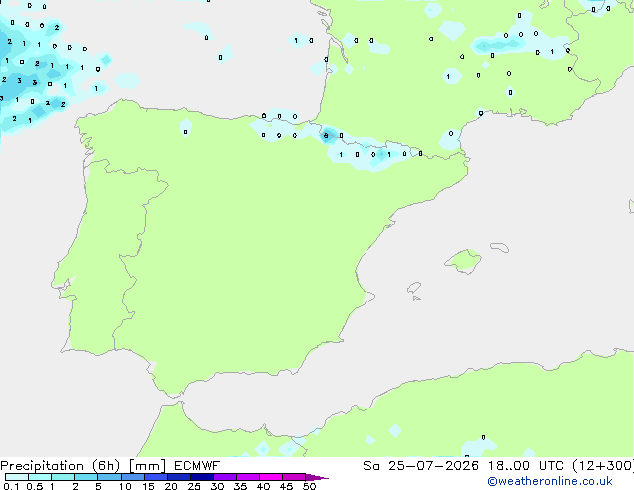
Task: Click the 35–40 mm legend color box
Action: pyautogui.click(x=247, y=477)
